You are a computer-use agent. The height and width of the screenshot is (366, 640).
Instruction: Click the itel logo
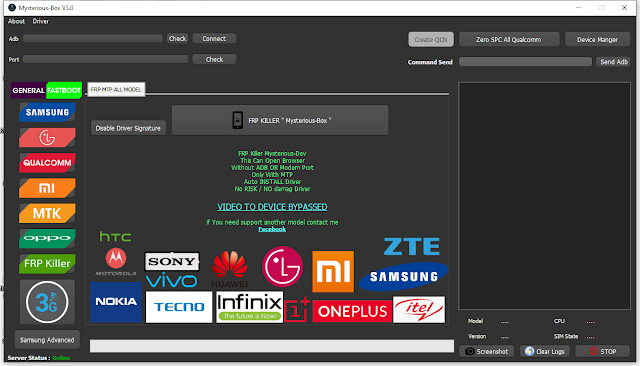coord(419,310)
